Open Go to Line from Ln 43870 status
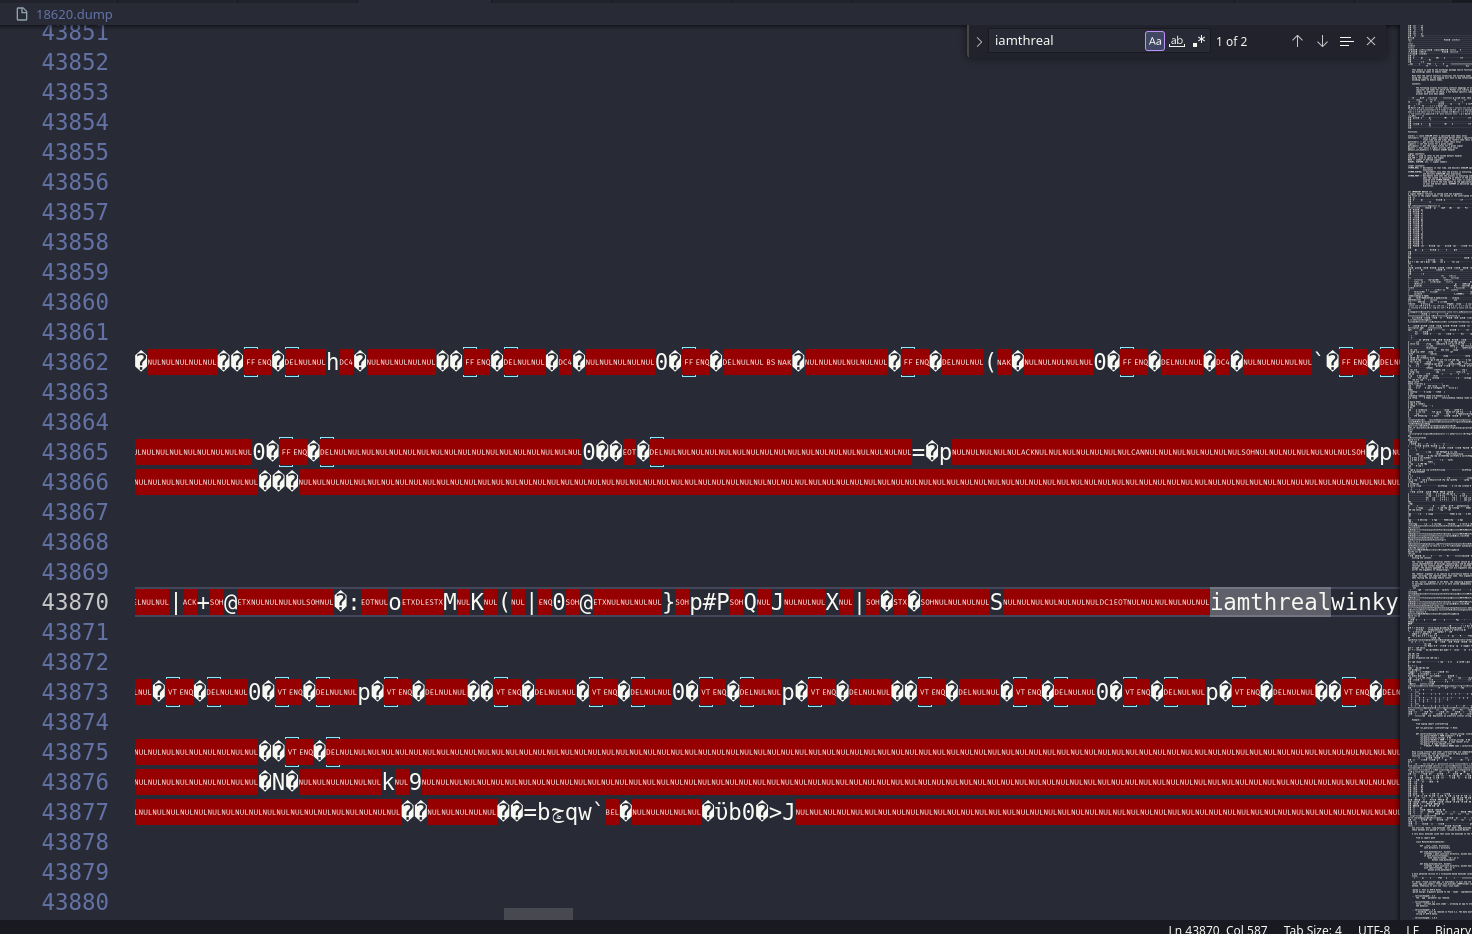This screenshot has height=934, width=1472. [1217, 928]
